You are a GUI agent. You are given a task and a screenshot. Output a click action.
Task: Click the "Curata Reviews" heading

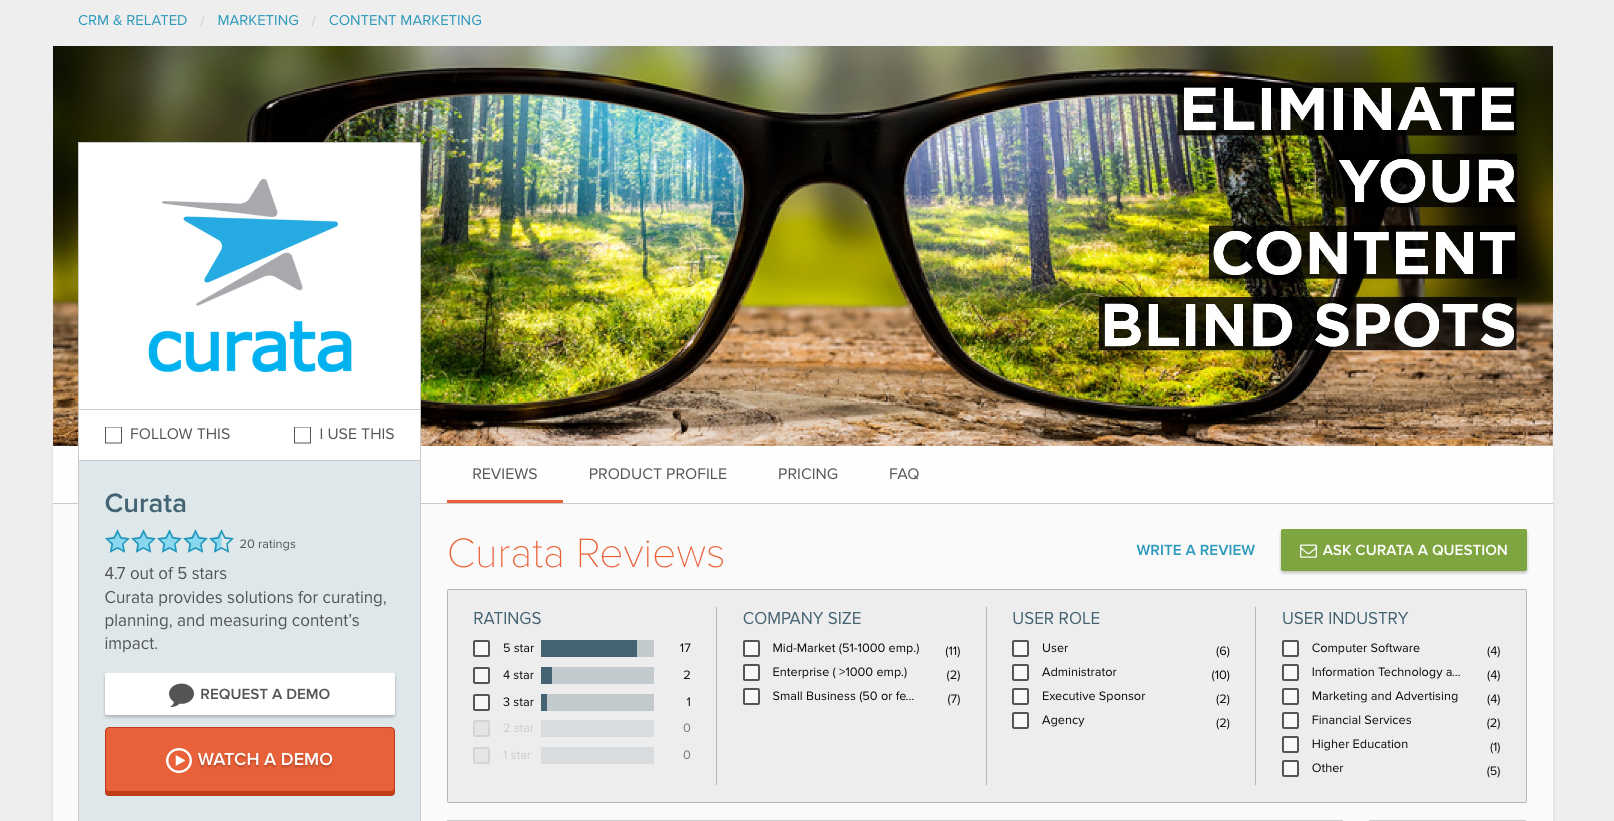tap(586, 554)
